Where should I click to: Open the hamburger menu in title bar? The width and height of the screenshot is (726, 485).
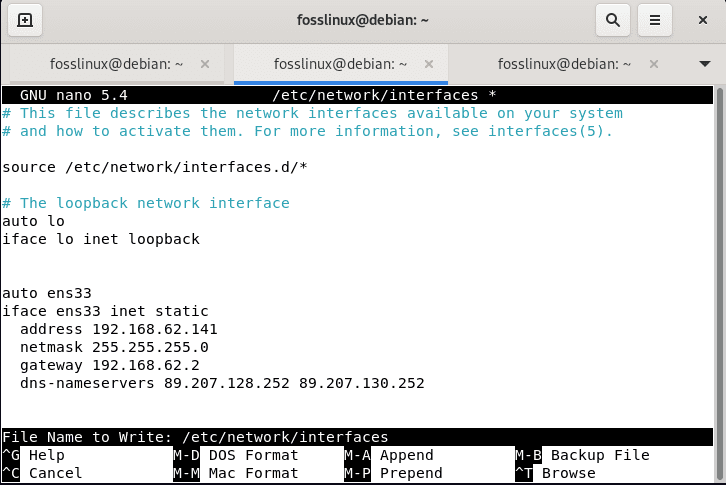[x=654, y=19]
